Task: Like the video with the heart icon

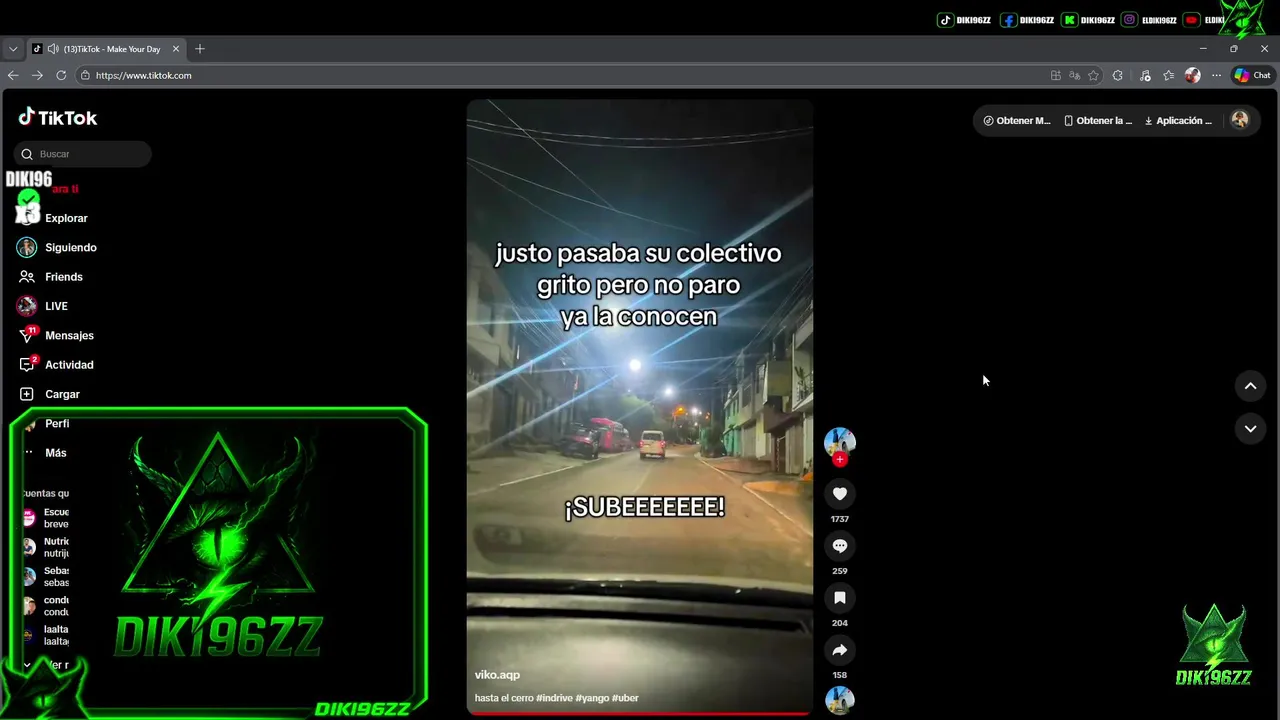Action: 840,494
